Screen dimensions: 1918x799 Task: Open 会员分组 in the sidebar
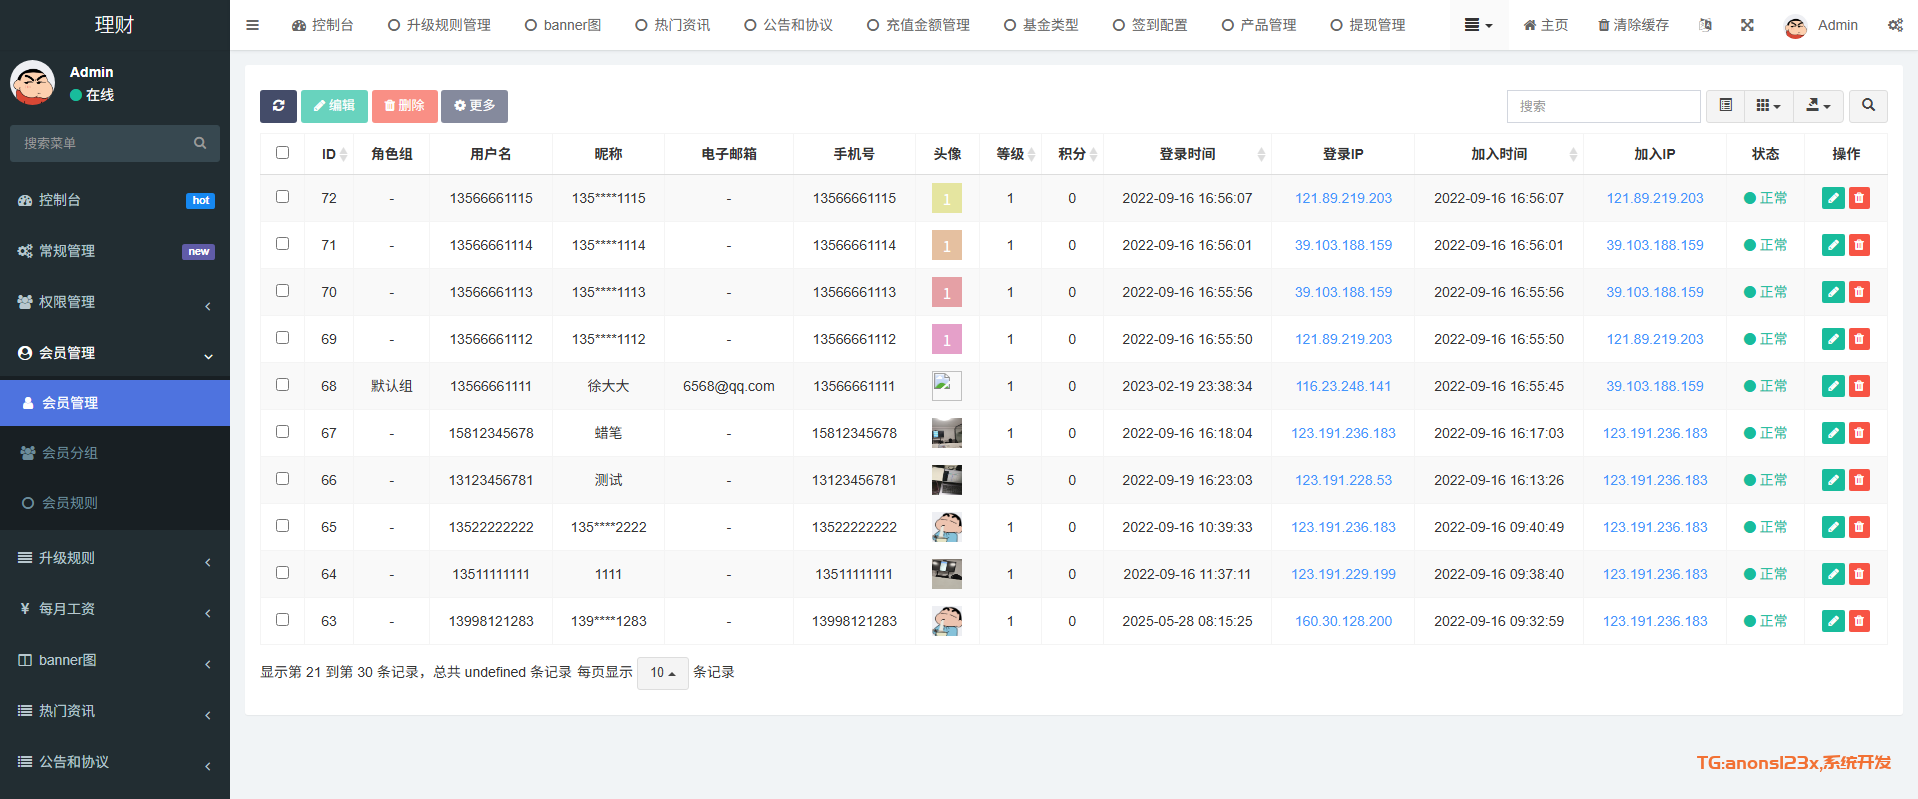pyautogui.click(x=115, y=453)
